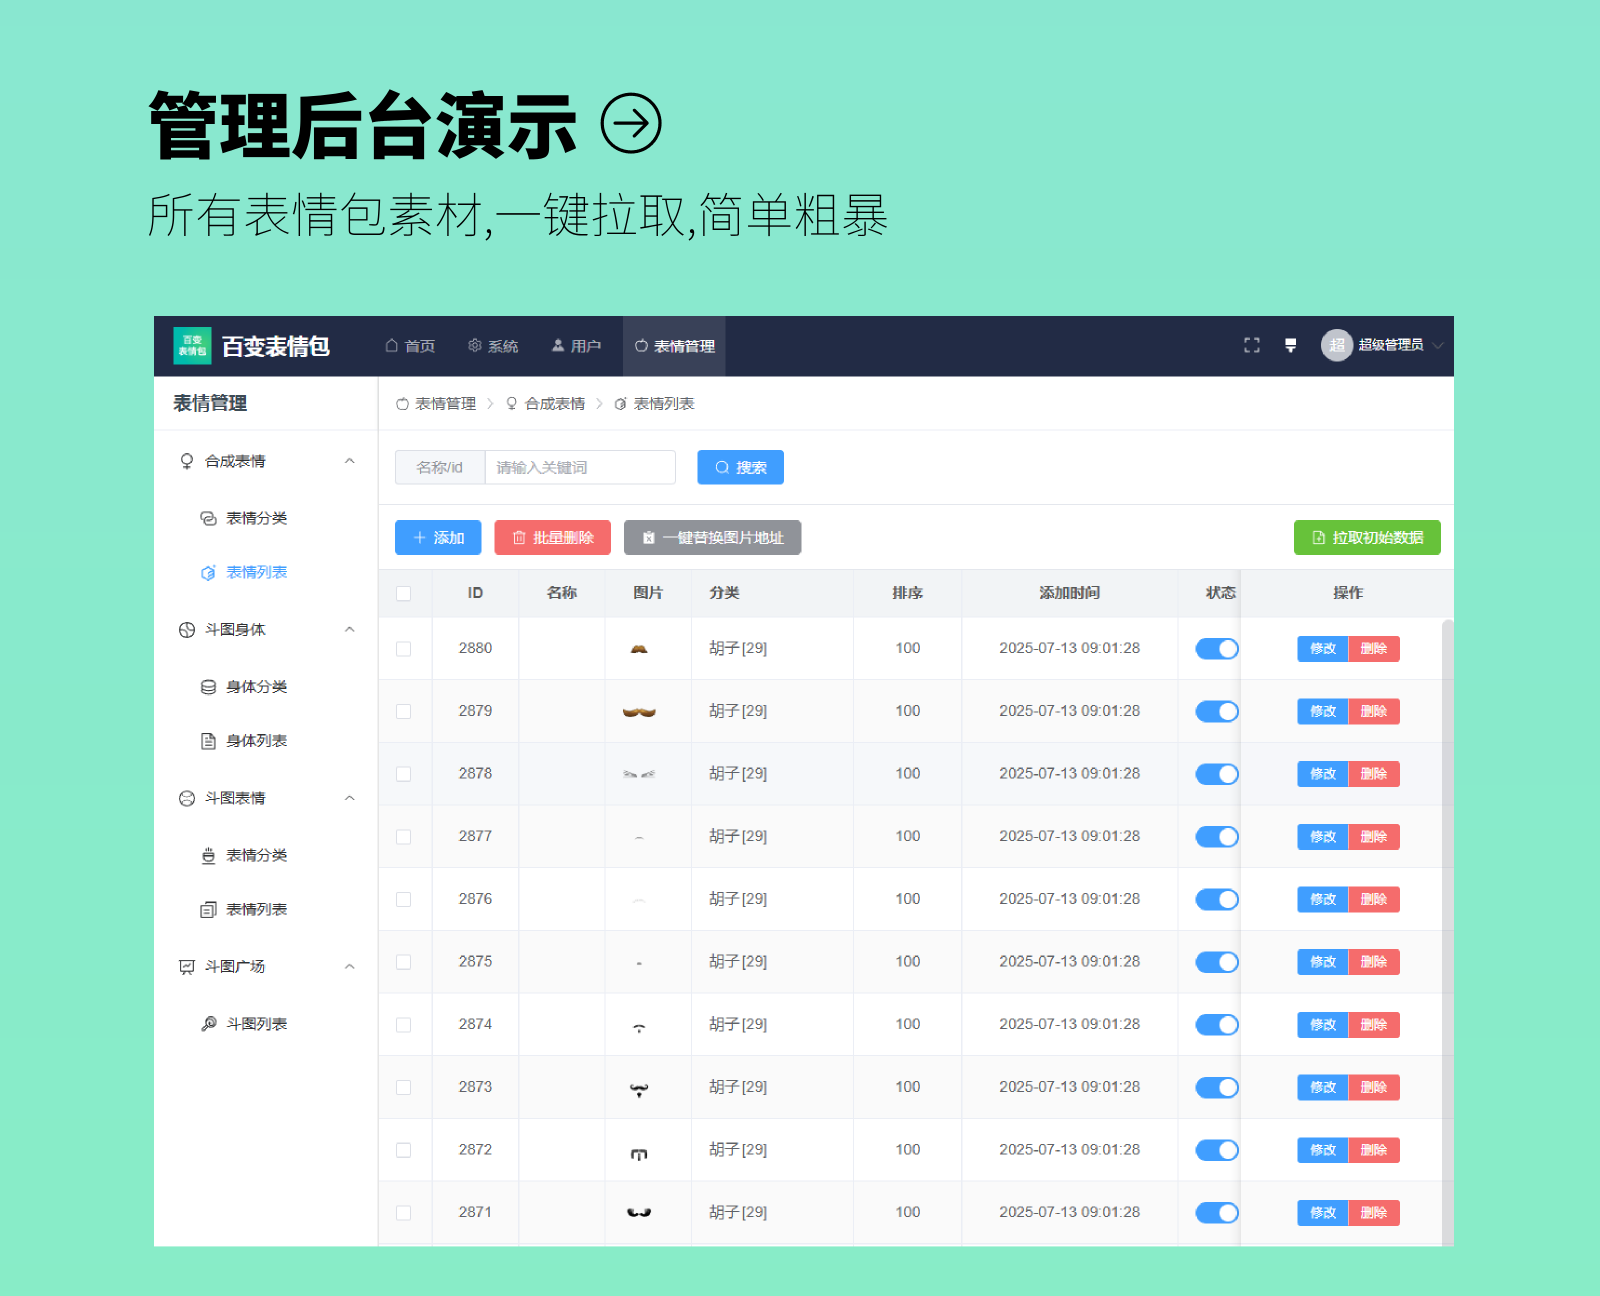Click the 批量删除 button
The width and height of the screenshot is (1600, 1296).
pyautogui.click(x=552, y=538)
